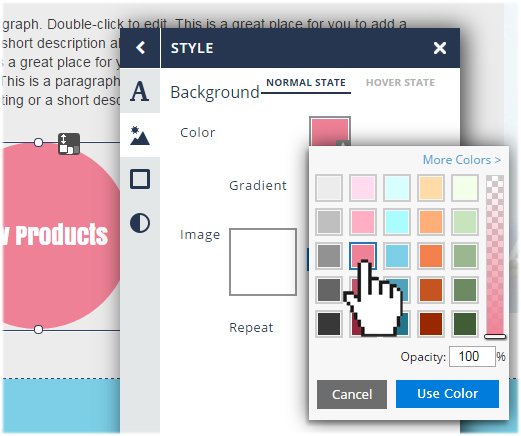This screenshot has height=436, width=521.
Task: Click the top resize handle of the circle
Action: [x=39, y=143]
